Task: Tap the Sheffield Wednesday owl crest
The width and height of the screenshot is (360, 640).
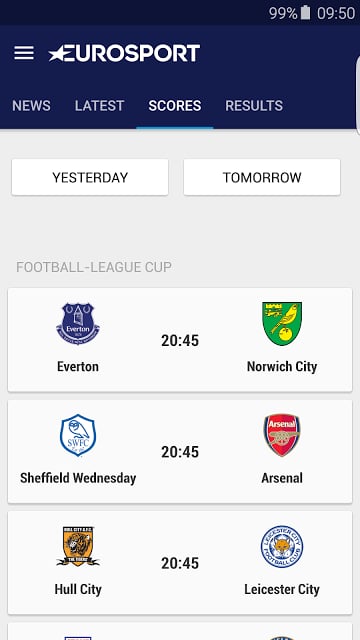Action: tap(78, 435)
